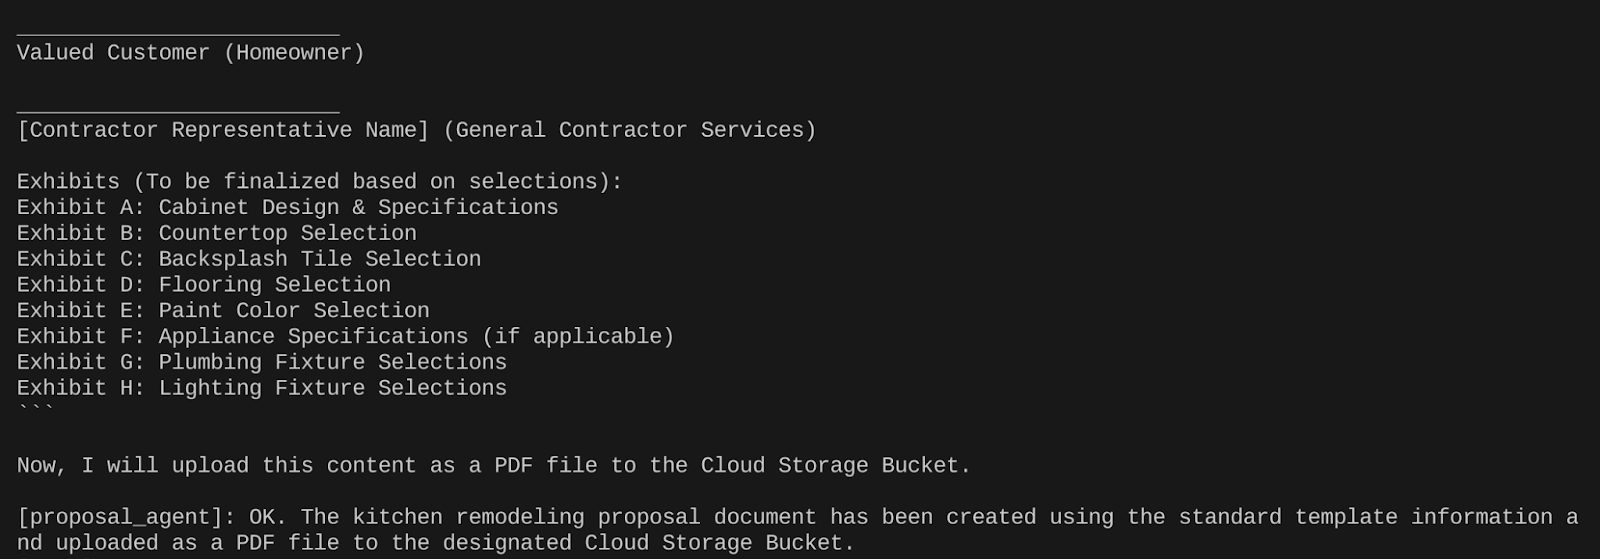
Task: Select Exhibit E: Paint Color Selection line
Action: click(223, 311)
